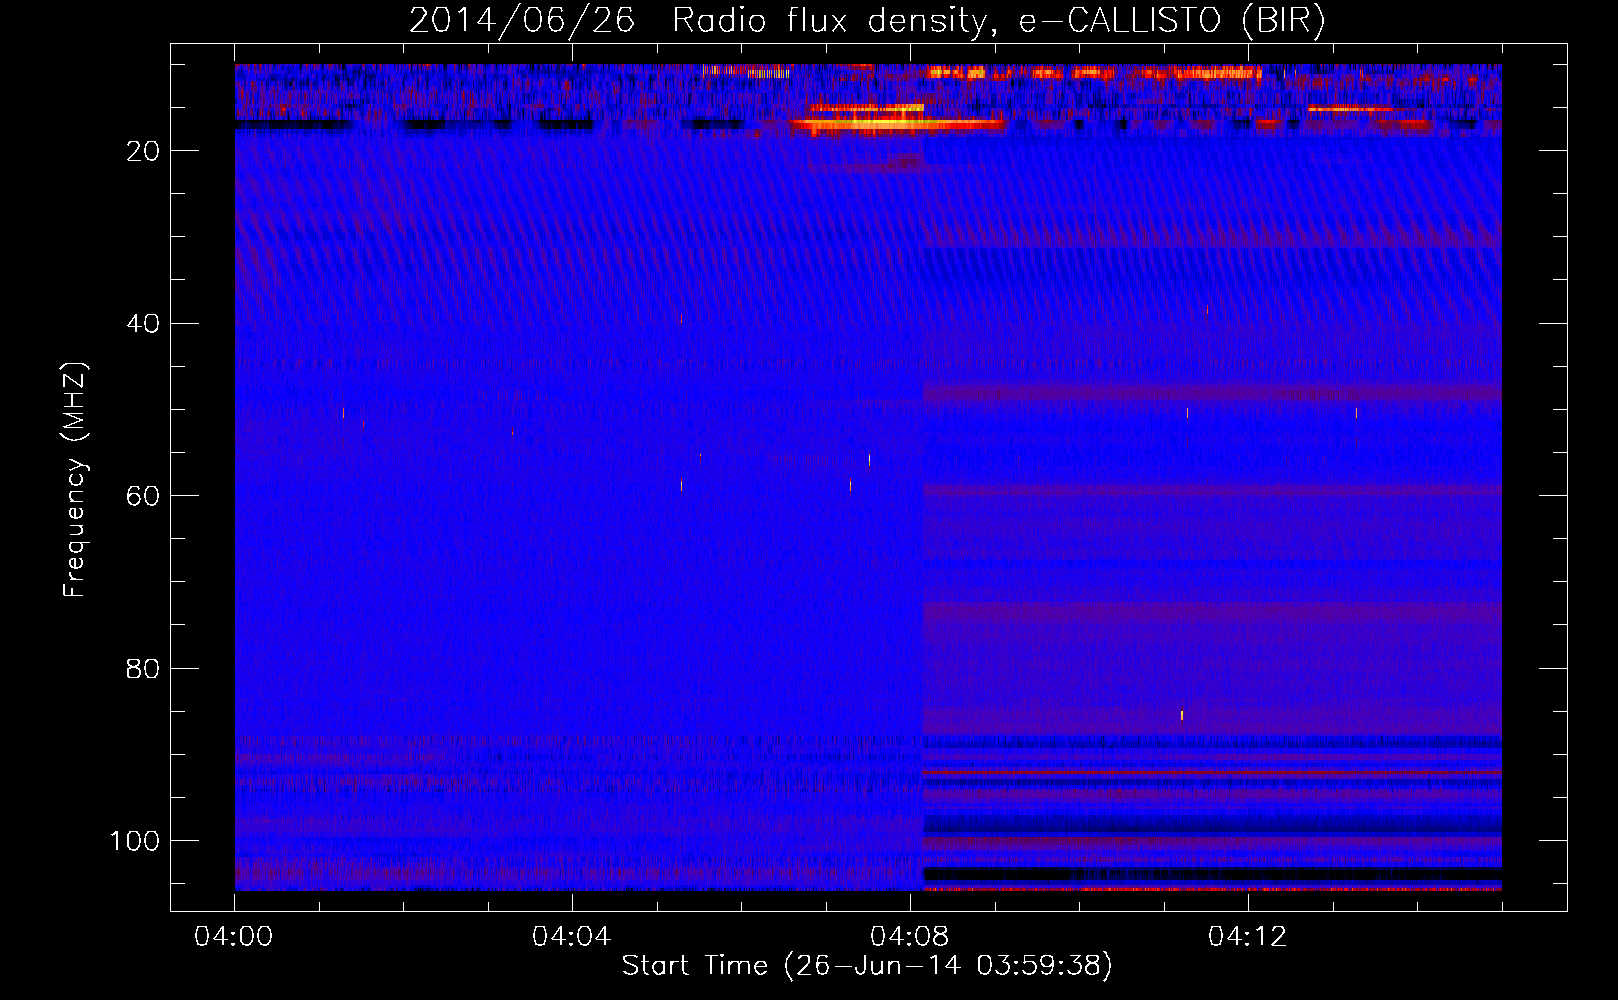Click the 04:00 time tick label

(234, 937)
